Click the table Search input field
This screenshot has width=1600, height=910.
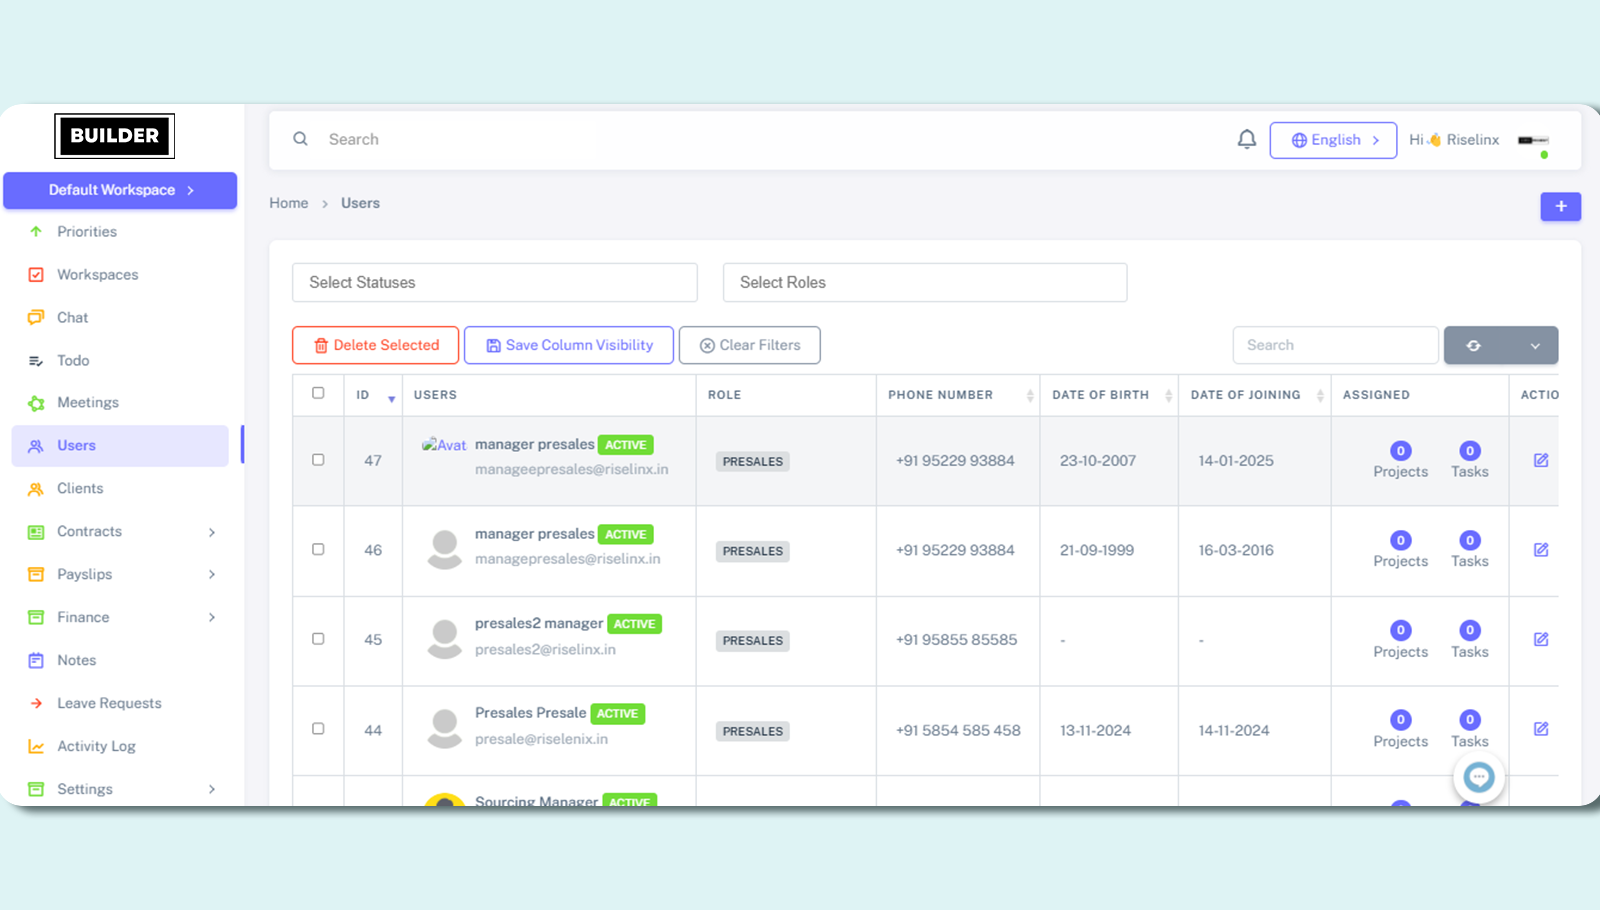click(x=1334, y=345)
